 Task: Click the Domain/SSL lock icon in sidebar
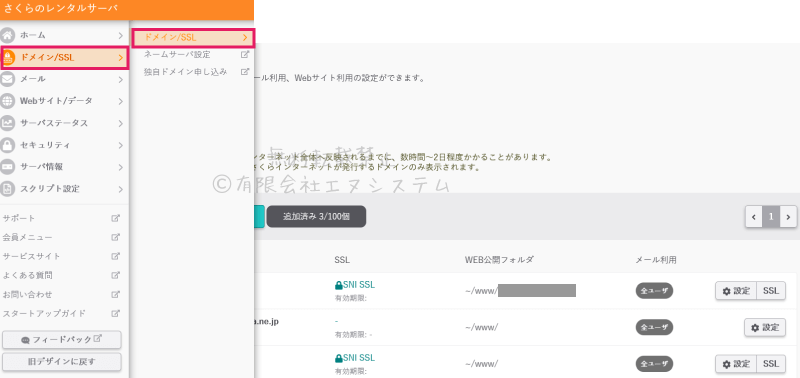pyautogui.click(x=9, y=58)
